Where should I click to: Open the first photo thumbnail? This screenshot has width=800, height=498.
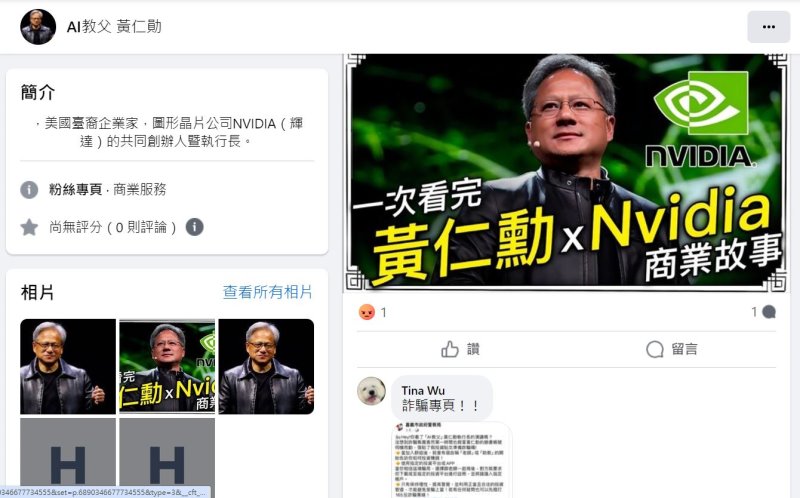coord(68,366)
